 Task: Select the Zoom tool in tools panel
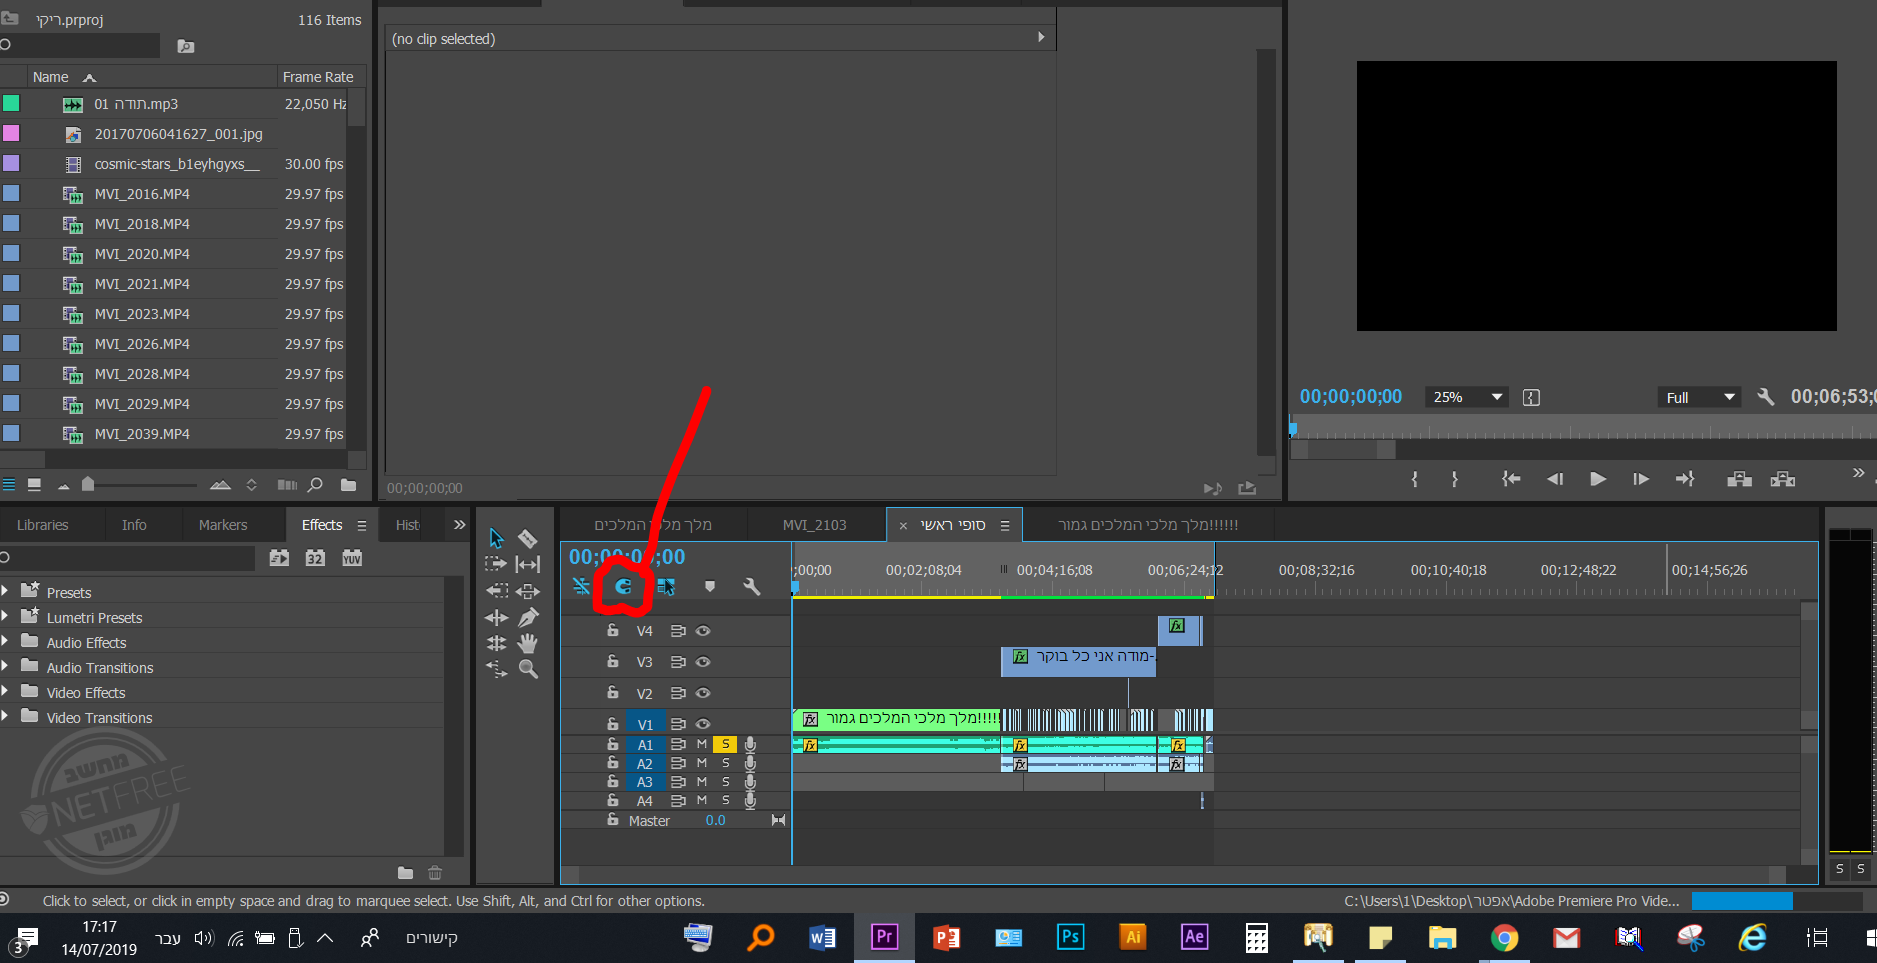(528, 669)
